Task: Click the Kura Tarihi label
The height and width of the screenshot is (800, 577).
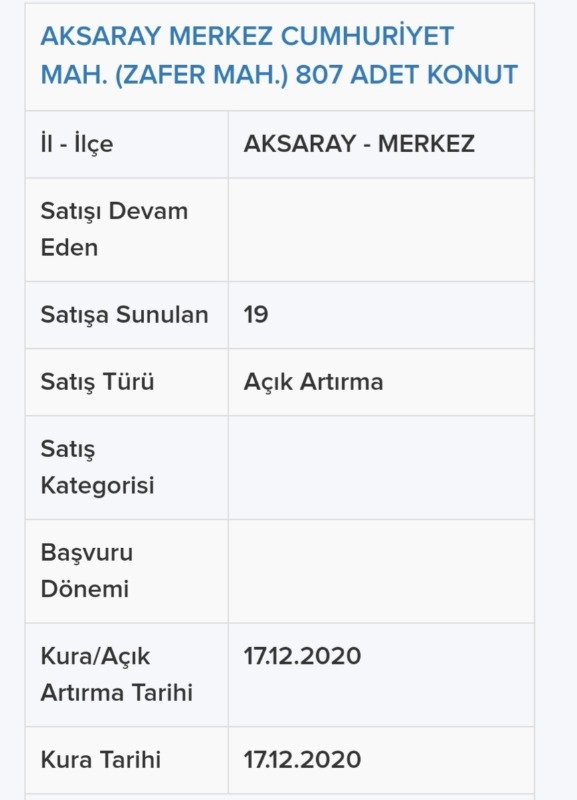Action: (x=101, y=759)
